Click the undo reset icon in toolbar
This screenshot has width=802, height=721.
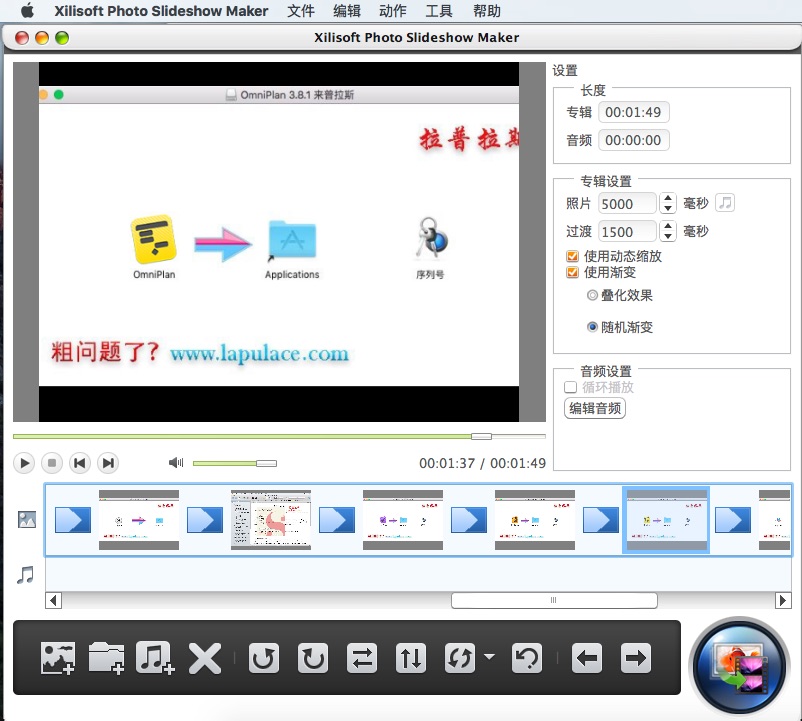[x=527, y=658]
